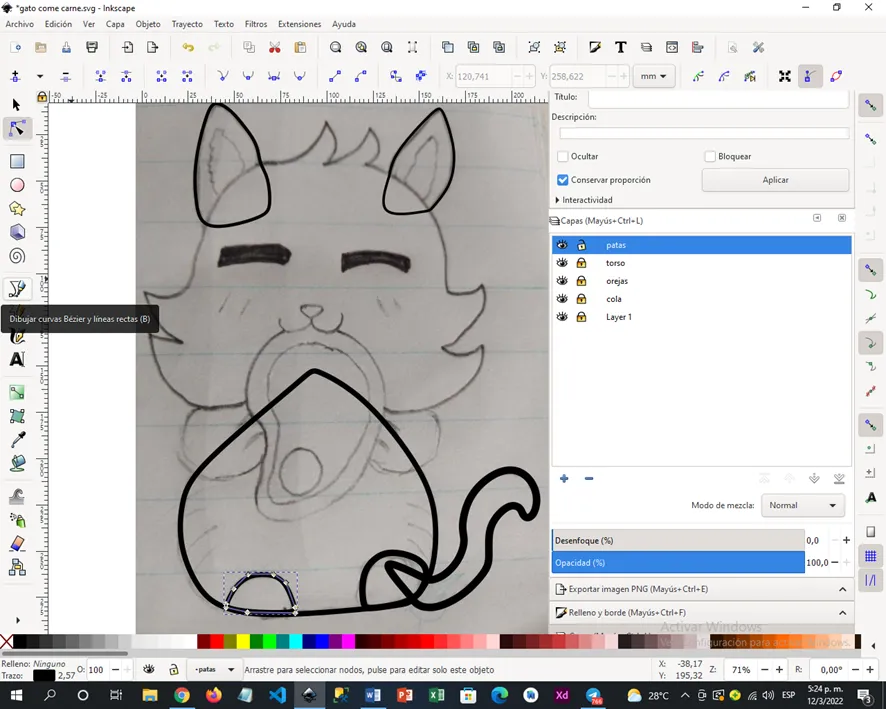Click the Título input field
The height and width of the screenshot is (709, 886).
pyautogui.click(x=718, y=98)
